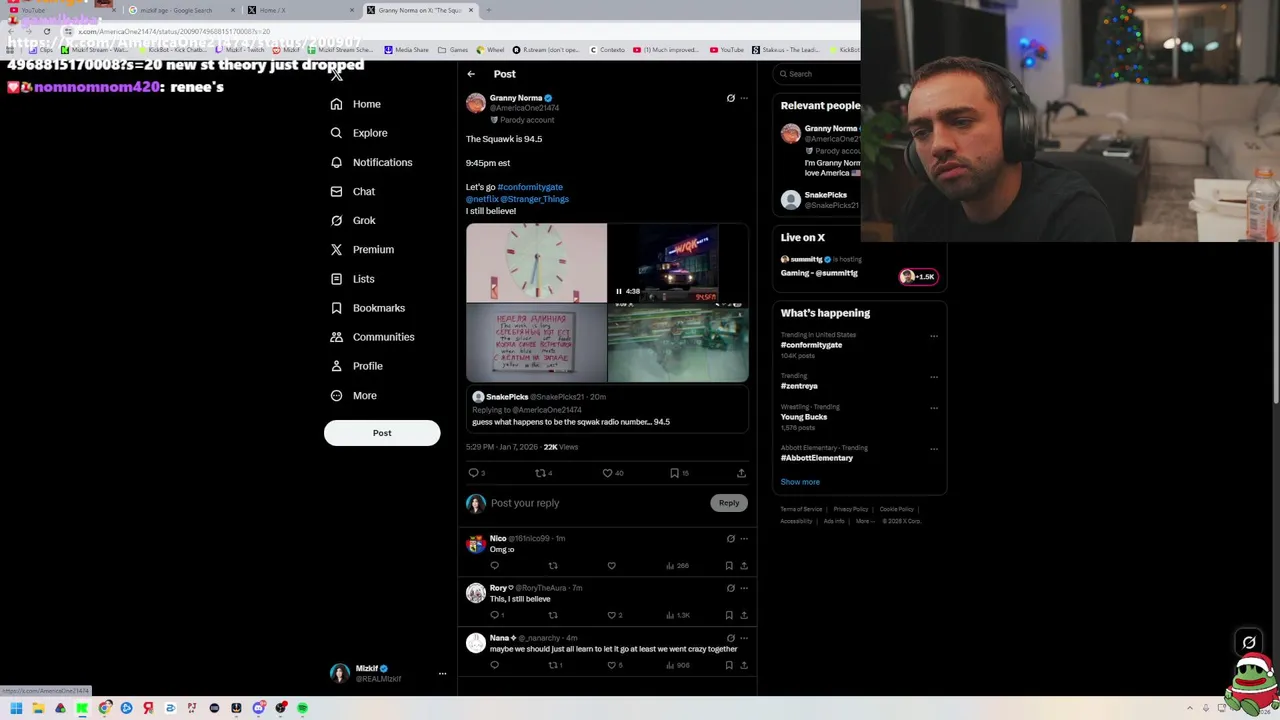Bookmark the main post with 15 bookmarks
Image resolution: width=1280 pixels, height=720 pixels.
[x=674, y=473]
